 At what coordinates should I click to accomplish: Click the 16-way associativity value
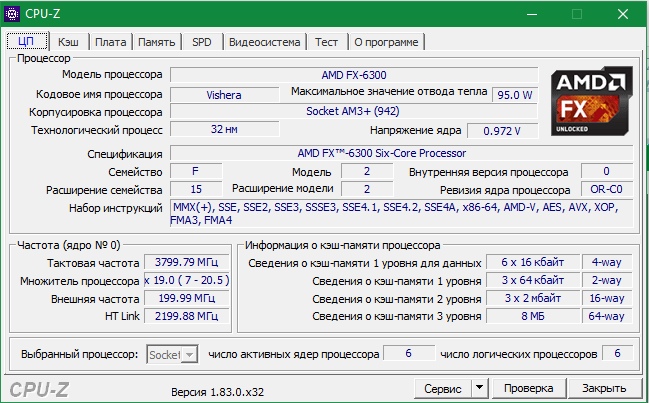(x=607, y=298)
